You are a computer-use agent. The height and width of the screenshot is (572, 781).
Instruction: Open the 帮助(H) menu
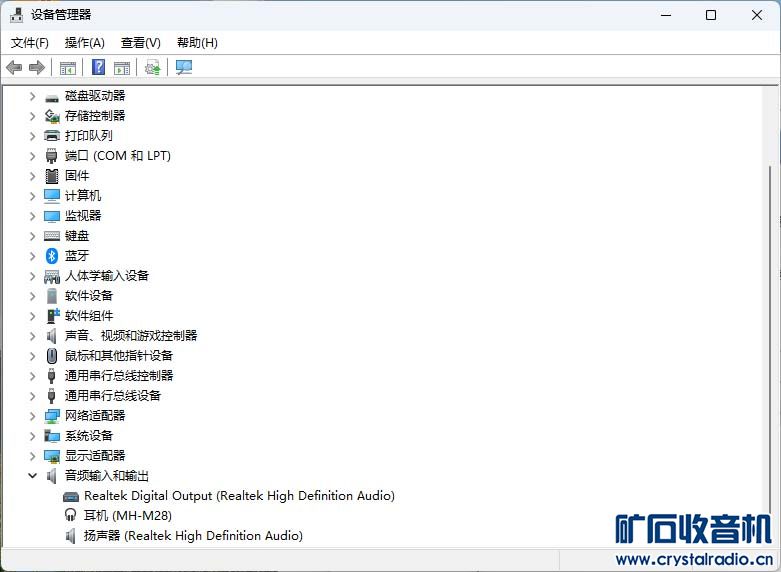197,43
